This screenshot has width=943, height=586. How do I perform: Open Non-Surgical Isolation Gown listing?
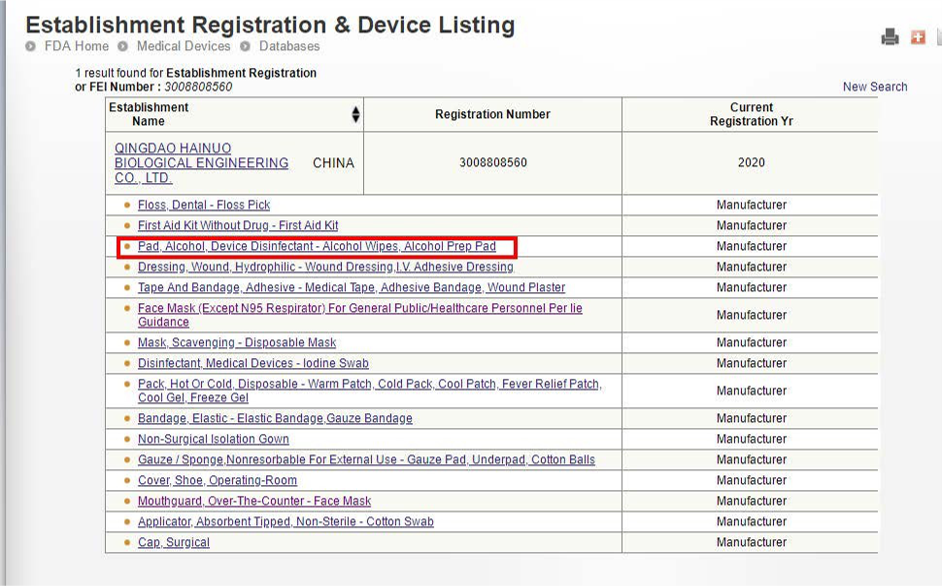tap(213, 439)
